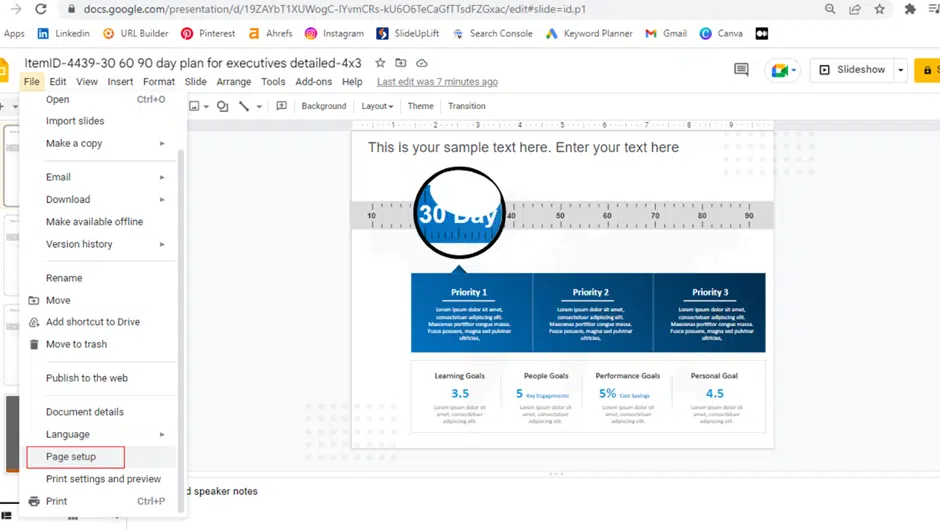The width and height of the screenshot is (940, 529).
Task: Click the 30 Day magnifier circle on slide
Action: 459,213
